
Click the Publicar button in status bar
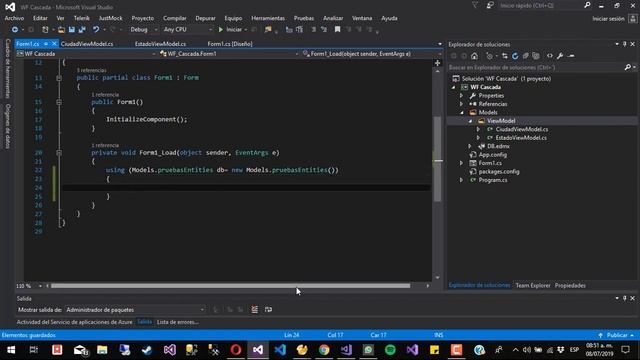click(617, 335)
